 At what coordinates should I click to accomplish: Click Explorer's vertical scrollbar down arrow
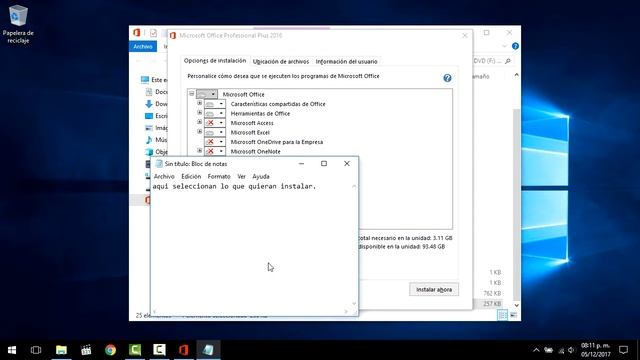coord(516,305)
